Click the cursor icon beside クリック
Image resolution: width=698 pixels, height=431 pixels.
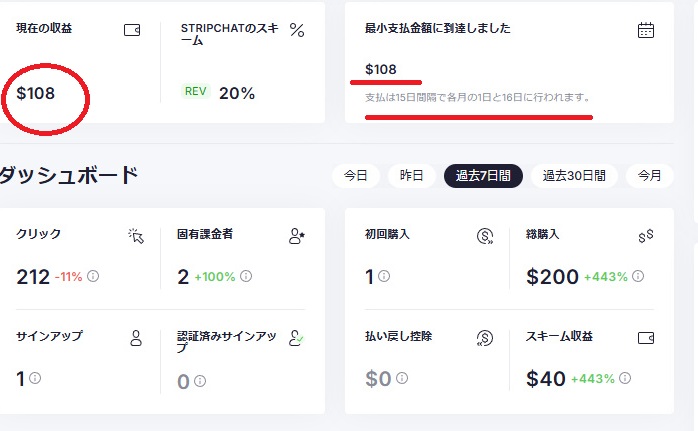pyautogui.click(x=136, y=236)
